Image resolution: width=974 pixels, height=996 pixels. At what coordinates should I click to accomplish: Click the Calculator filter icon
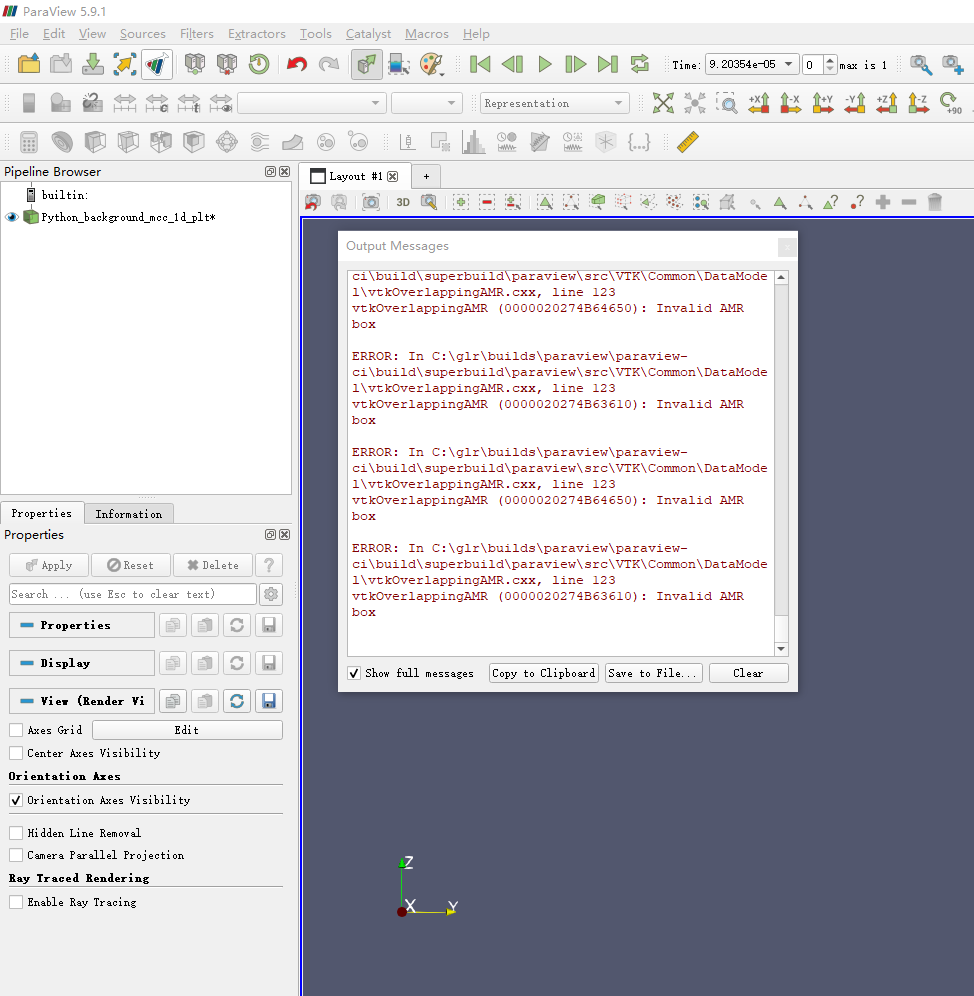click(29, 142)
